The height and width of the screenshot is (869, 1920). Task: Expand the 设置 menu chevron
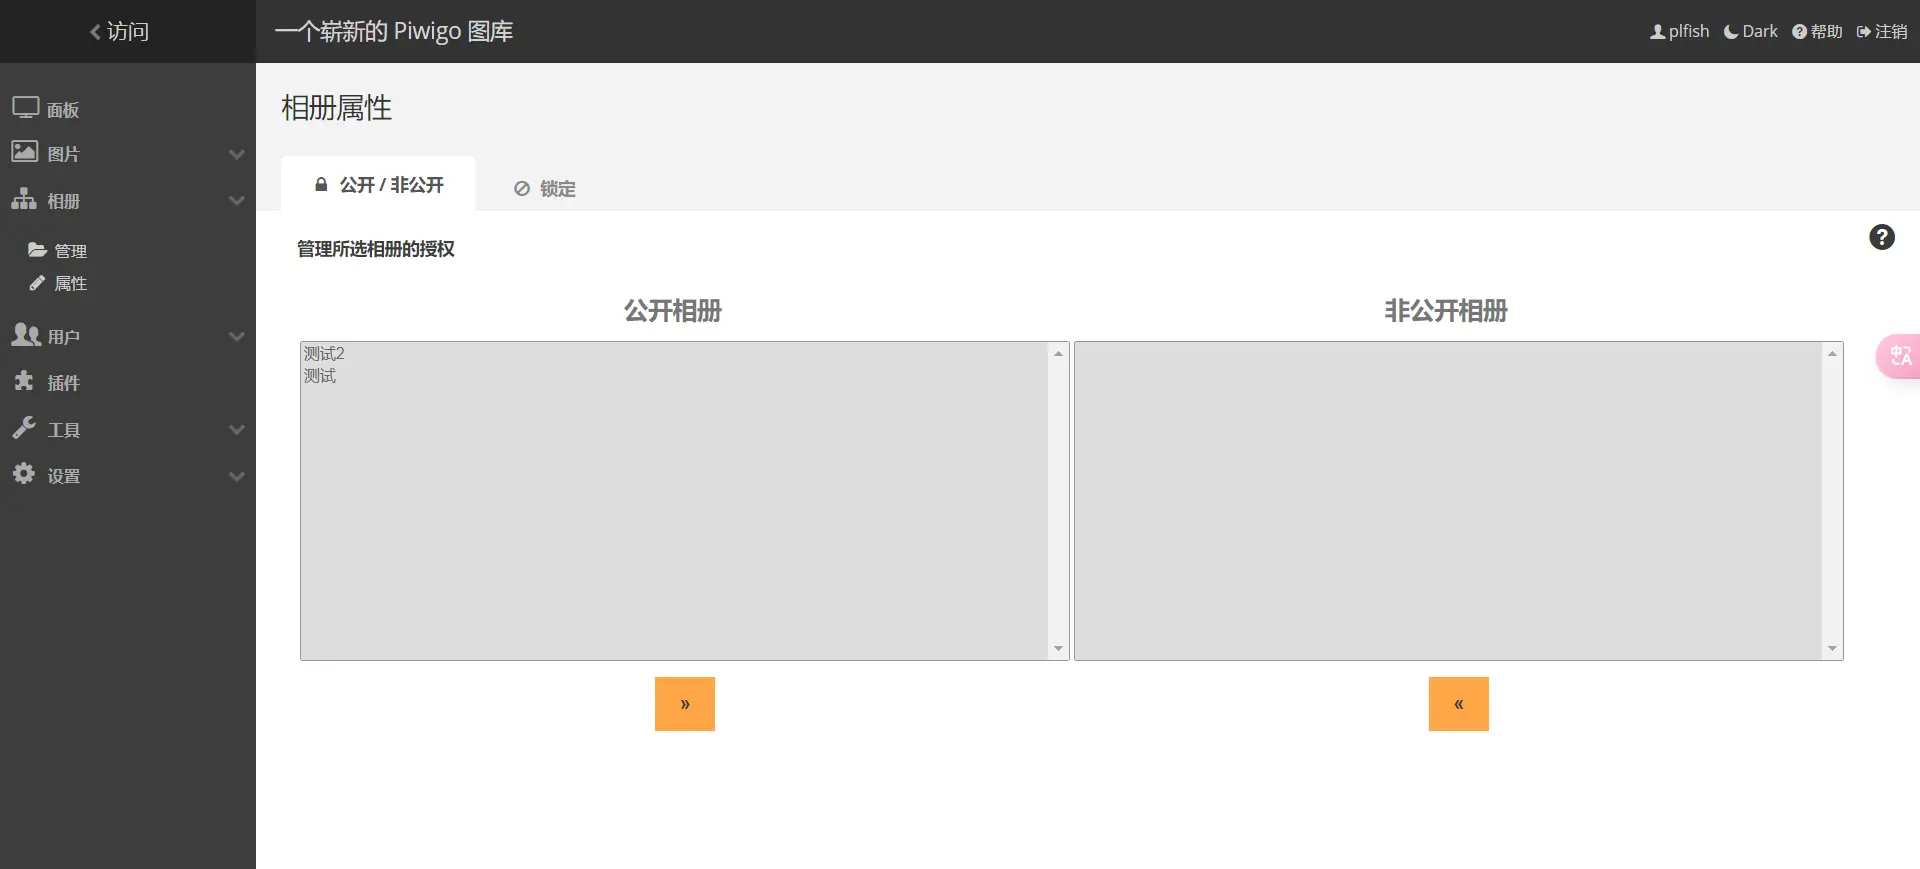tap(236, 476)
